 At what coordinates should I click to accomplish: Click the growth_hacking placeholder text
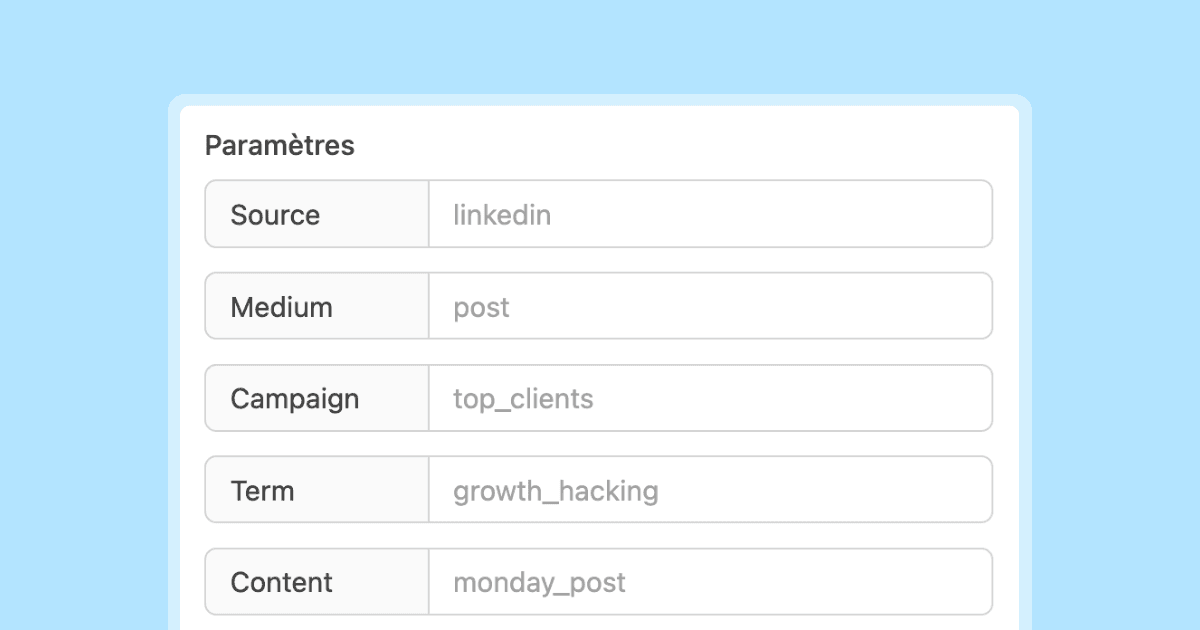click(x=556, y=491)
